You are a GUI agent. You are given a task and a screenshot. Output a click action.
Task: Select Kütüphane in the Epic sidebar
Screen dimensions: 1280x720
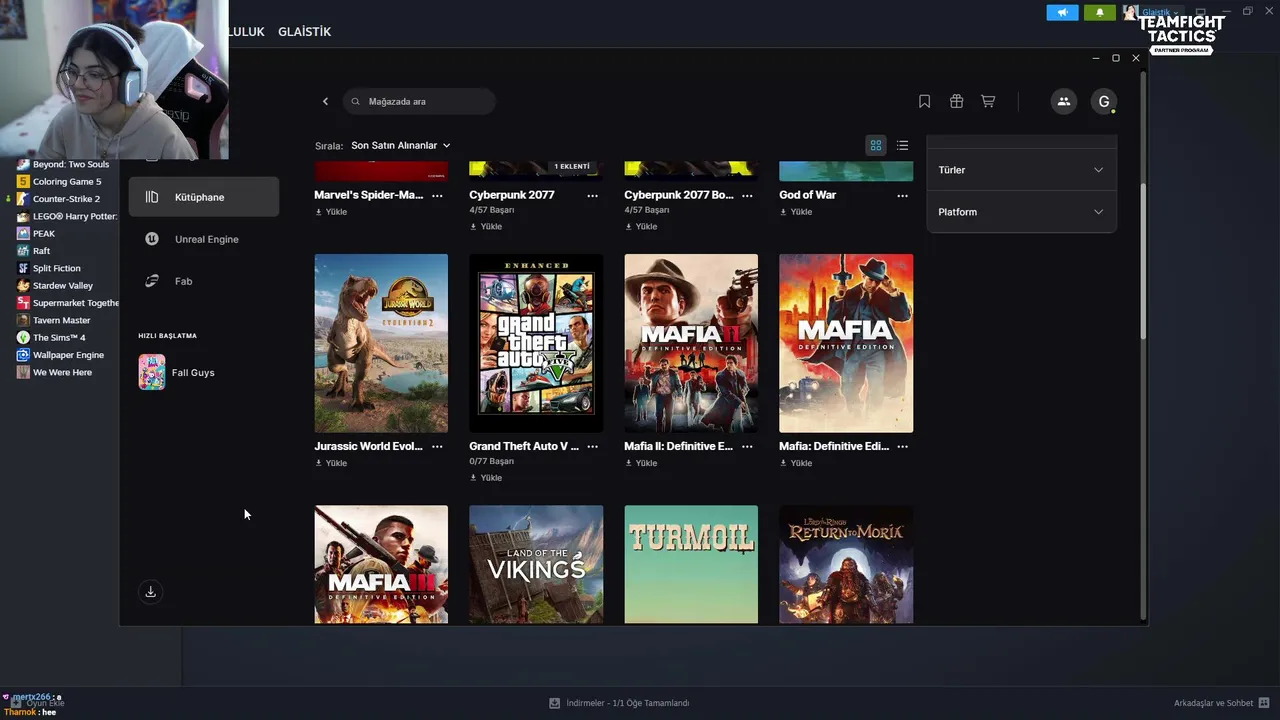pyautogui.click(x=204, y=197)
